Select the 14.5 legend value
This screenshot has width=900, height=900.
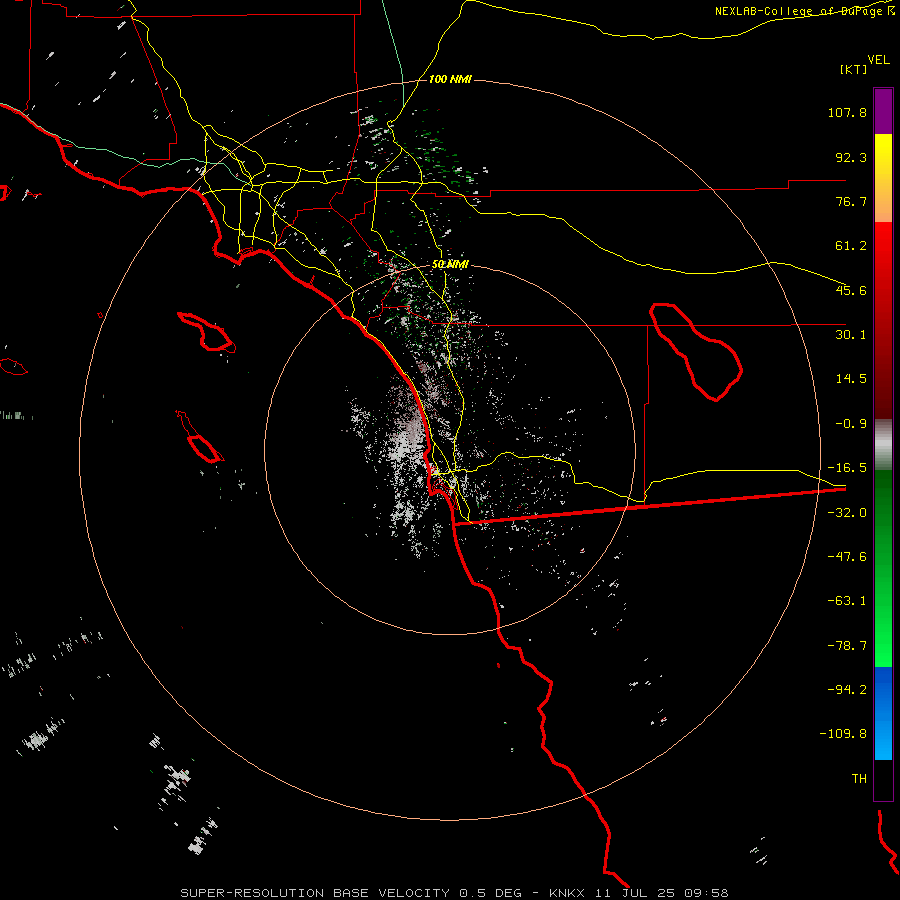(851, 379)
